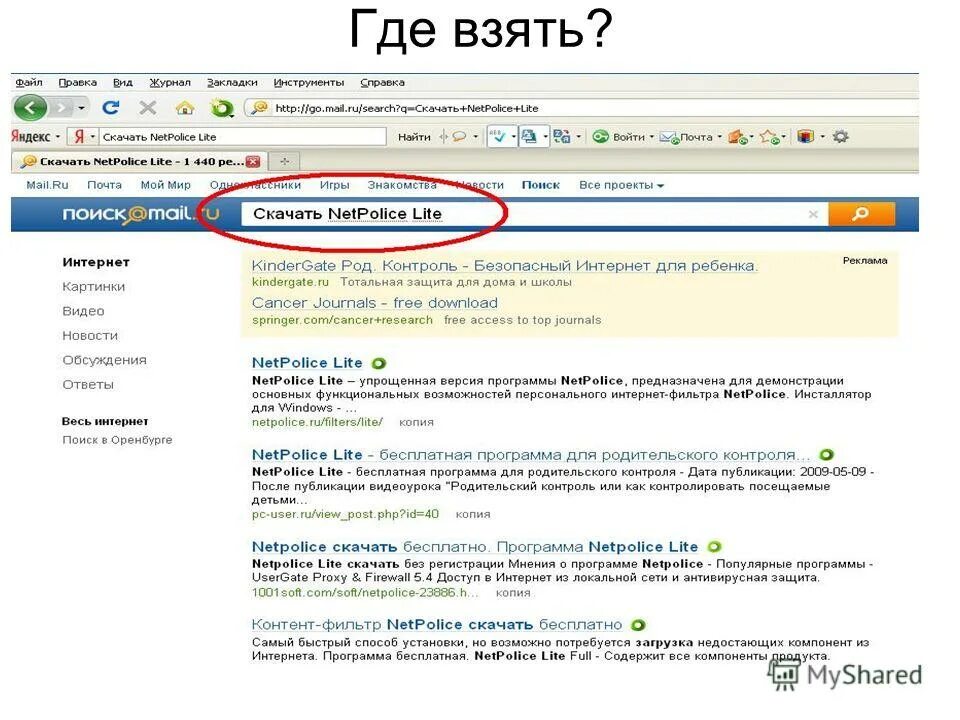The width and height of the screenshot is (960, 720).
Task: Clear the mail.ru search field with X
Action: click(813, 214)
